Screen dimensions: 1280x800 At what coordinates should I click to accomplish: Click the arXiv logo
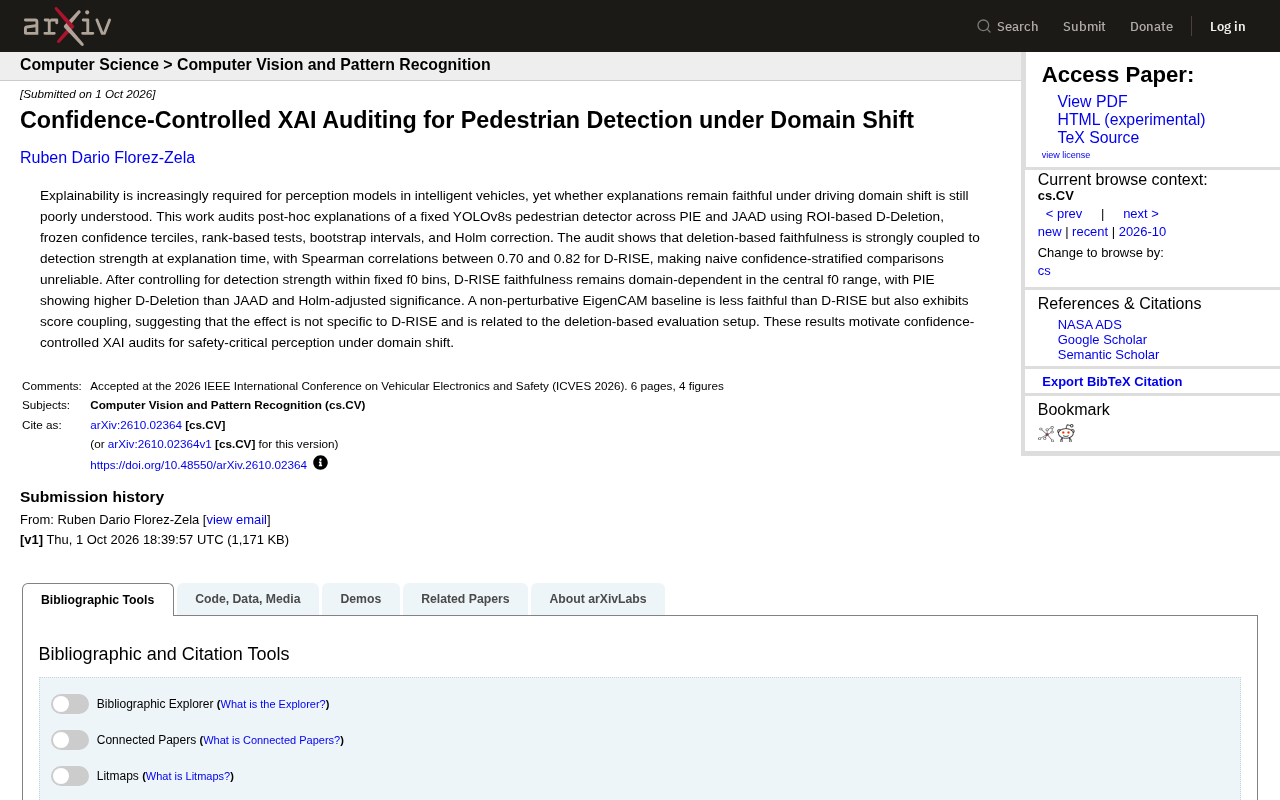67,26
